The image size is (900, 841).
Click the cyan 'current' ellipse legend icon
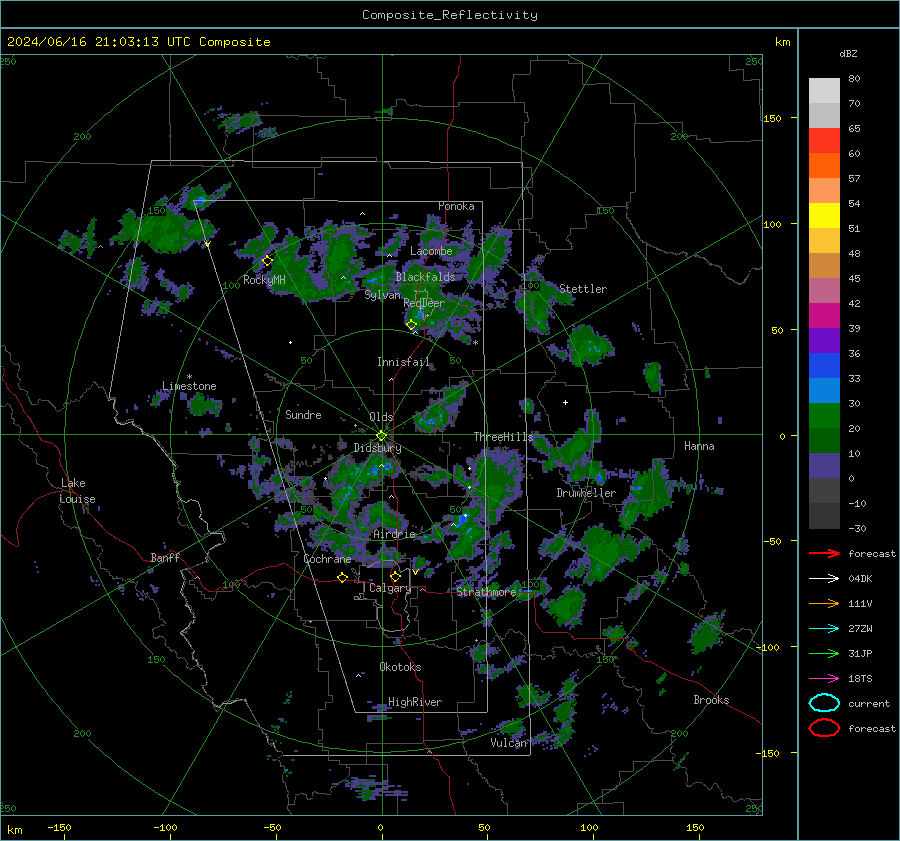tap(824, 703)
